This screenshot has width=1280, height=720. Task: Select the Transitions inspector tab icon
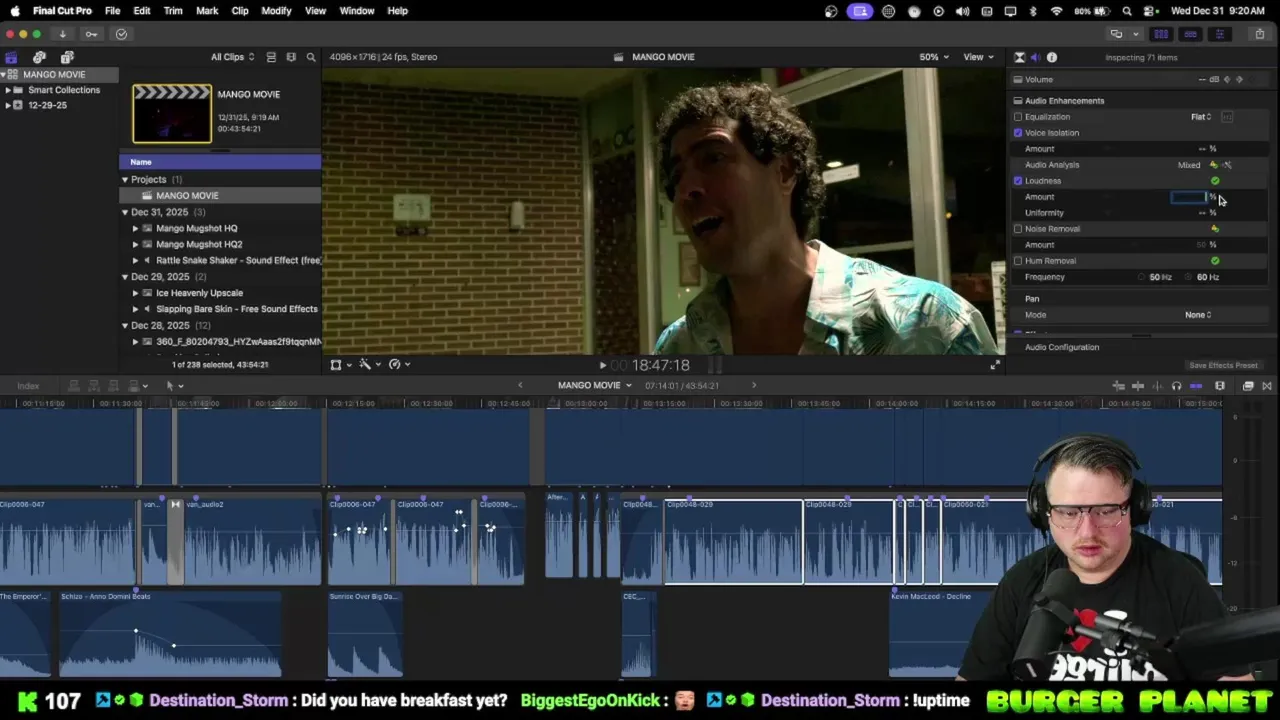[x=1019, y=57]
